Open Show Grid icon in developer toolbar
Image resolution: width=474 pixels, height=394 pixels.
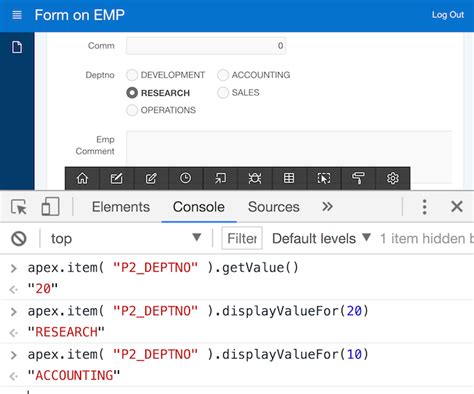pos(289,178)
